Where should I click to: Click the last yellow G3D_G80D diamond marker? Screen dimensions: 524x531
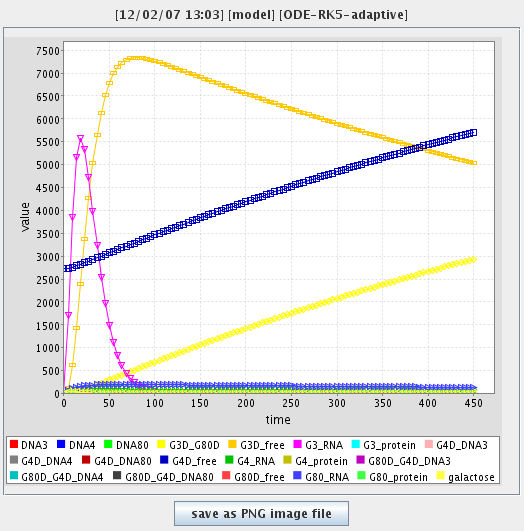tap(474, 259)
